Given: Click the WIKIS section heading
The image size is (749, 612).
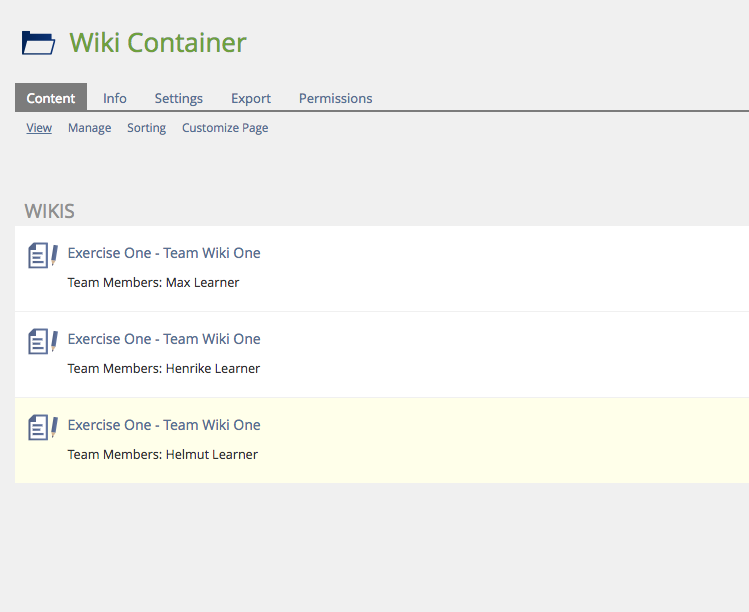Looking at the screenshot, I should (x=49, y=211).
